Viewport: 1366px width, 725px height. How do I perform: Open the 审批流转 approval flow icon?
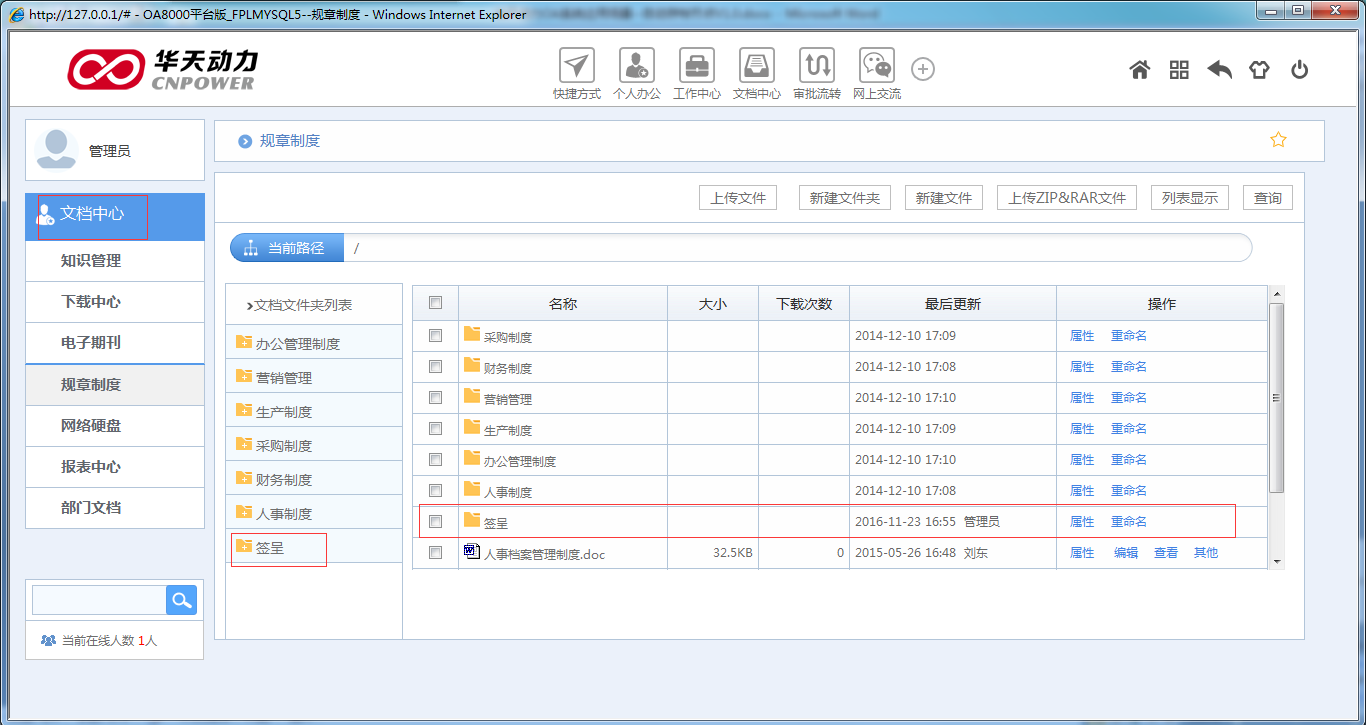[x=816, y=66]
